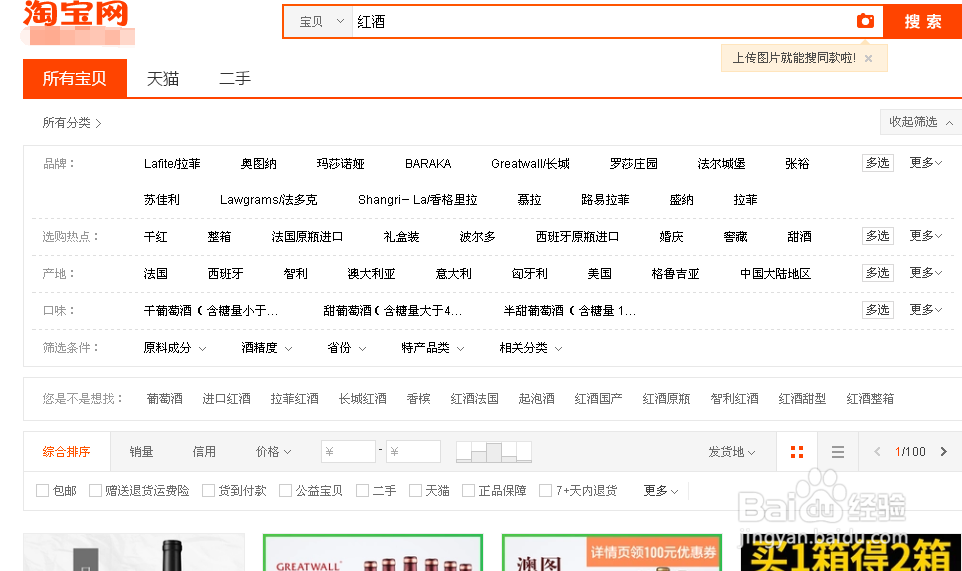This screenshot has width=962, height=571.
Task: Select 法国 as origin
Action: 155,274
